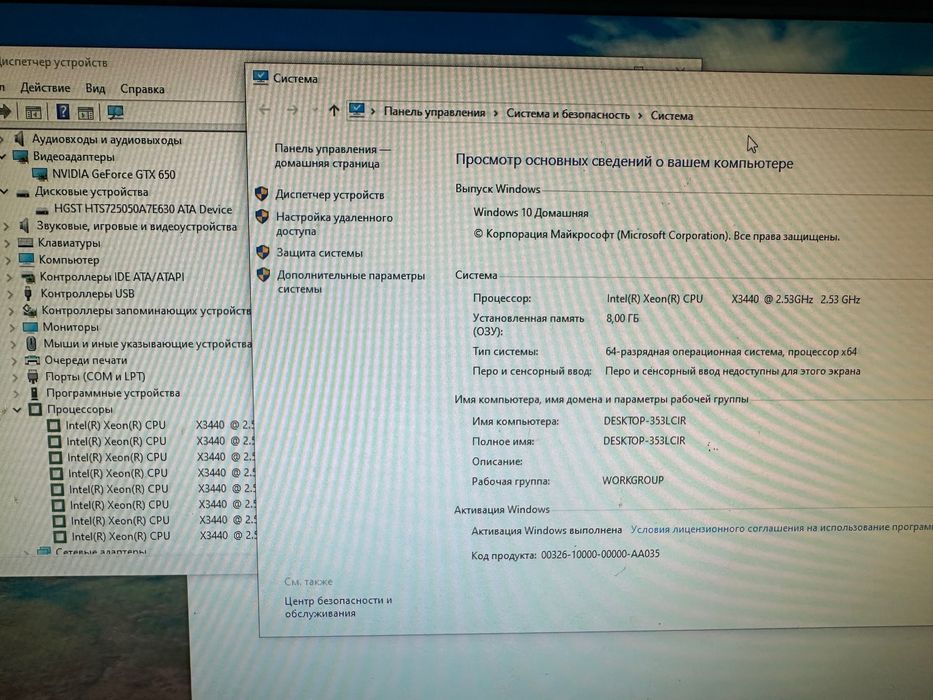Open Диспетчер устройств link in System sidebar
Screen dimensions: 933x700
click(x=330, y=195)
